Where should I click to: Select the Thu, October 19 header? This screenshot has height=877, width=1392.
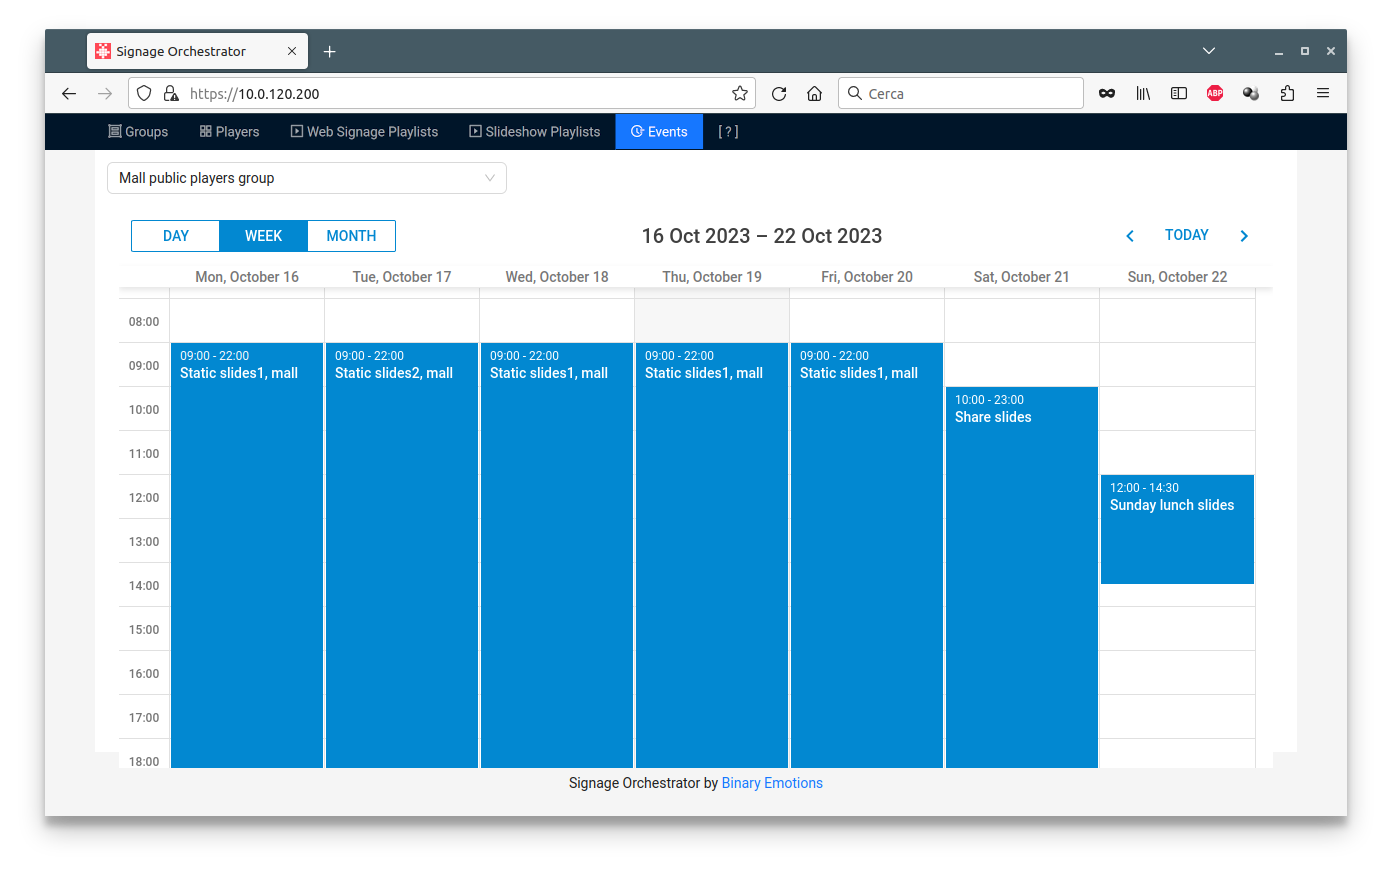point(712,277)
